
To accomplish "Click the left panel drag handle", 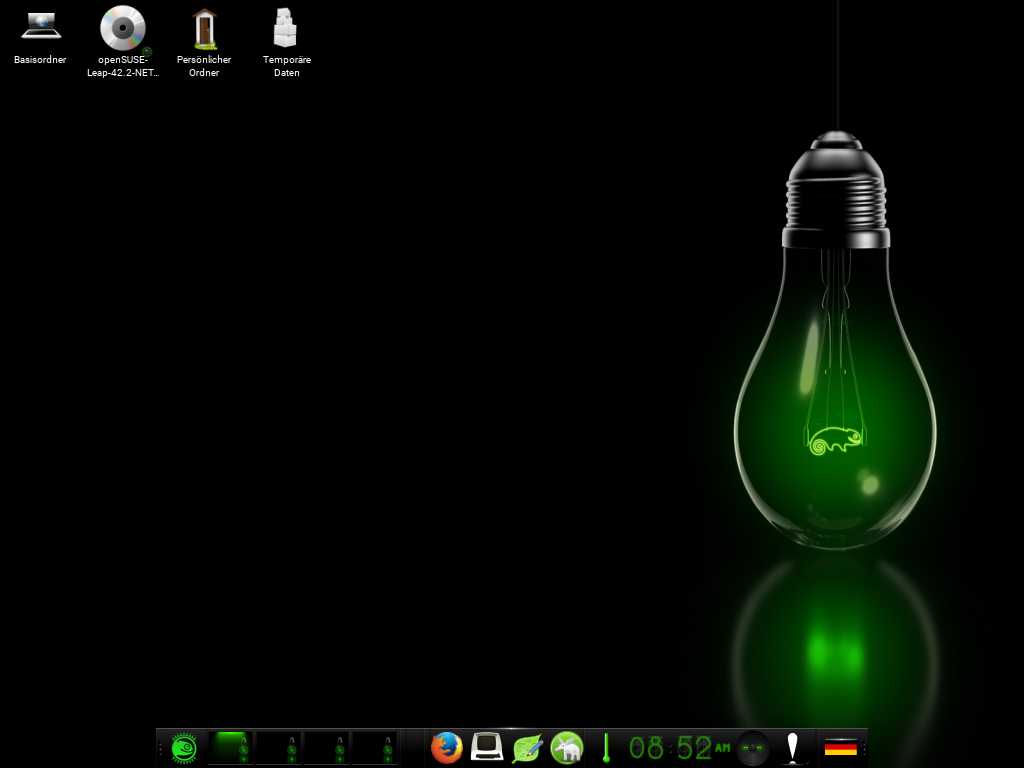I will pyautogui.click(x=160, y=748).
